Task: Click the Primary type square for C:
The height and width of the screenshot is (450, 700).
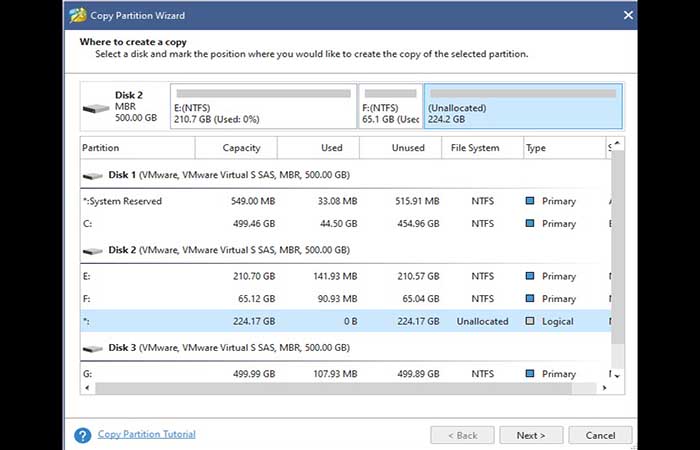Action: [530, 223]
